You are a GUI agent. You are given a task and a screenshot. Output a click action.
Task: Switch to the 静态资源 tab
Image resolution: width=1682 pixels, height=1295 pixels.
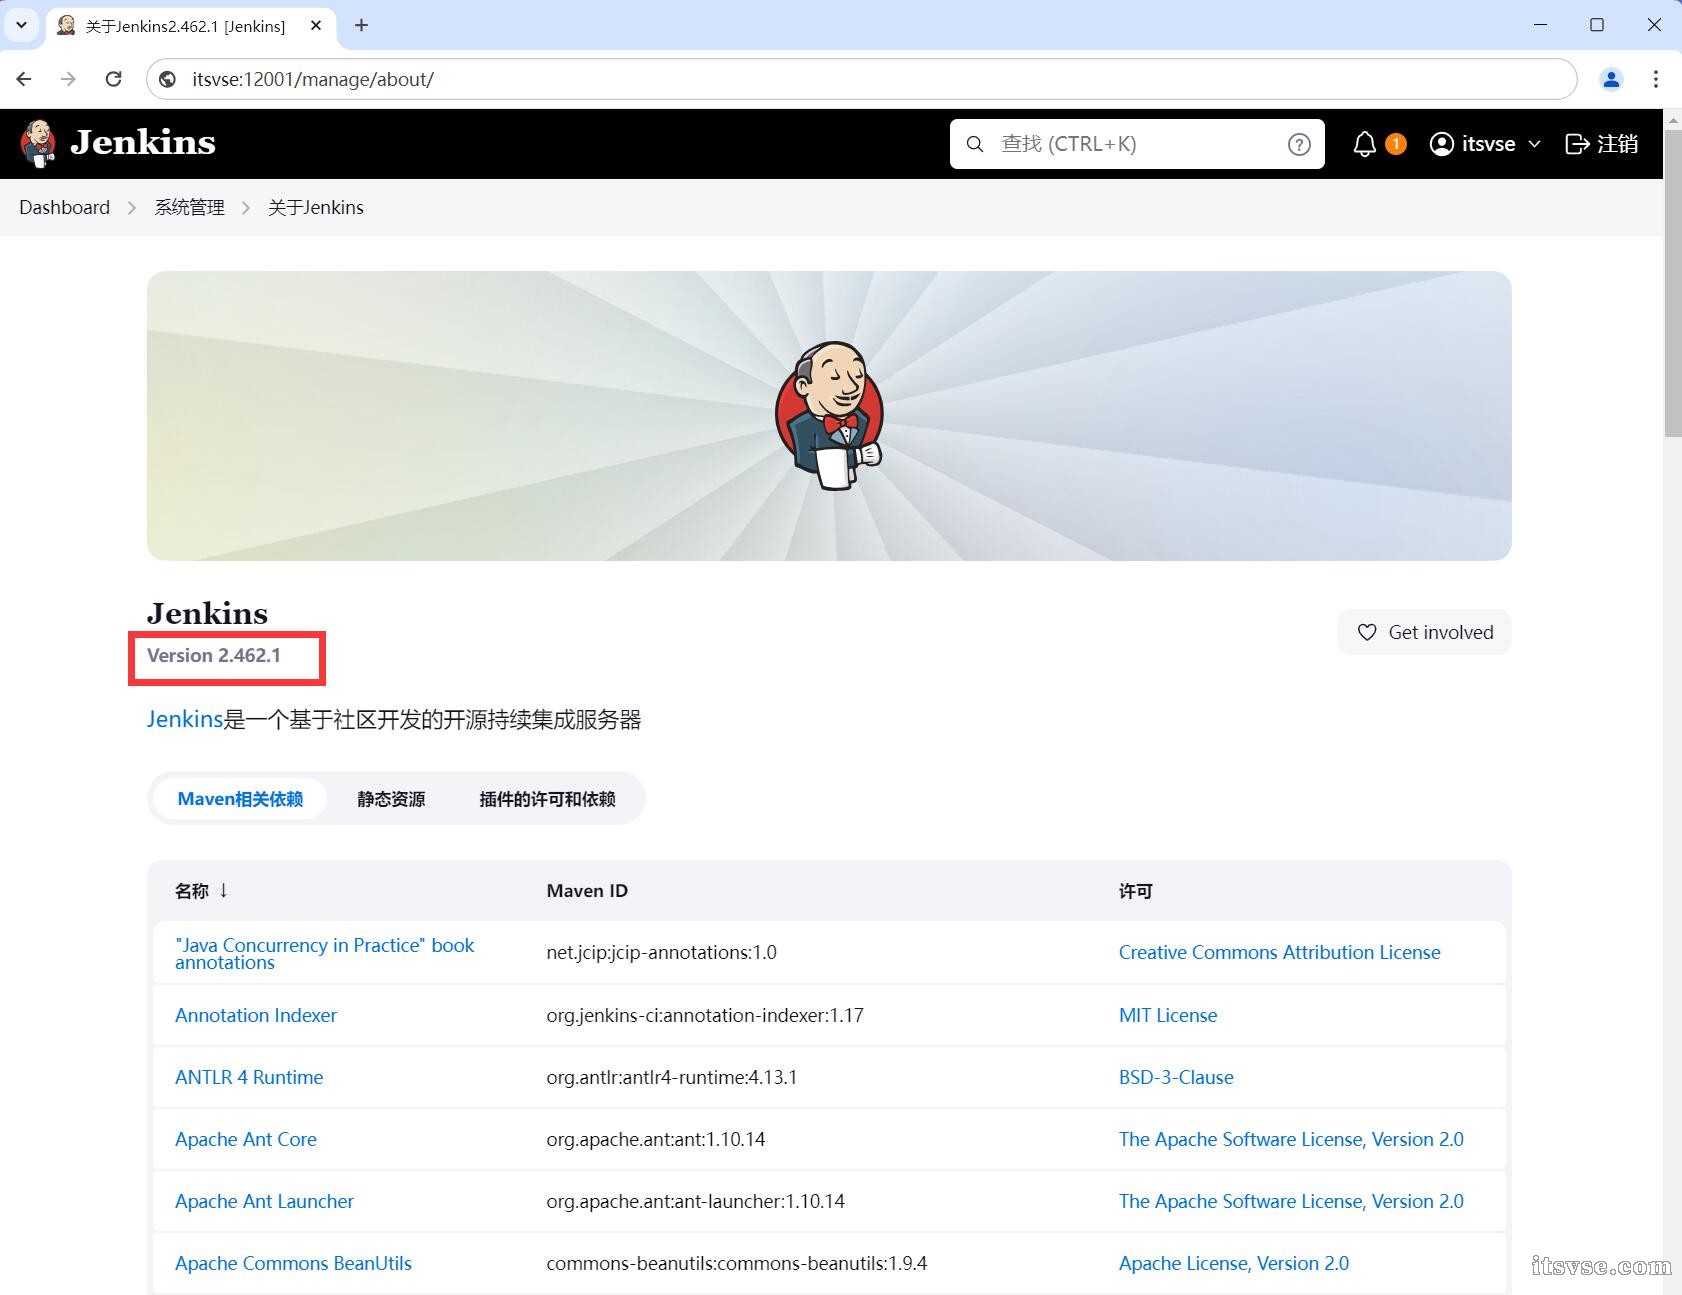click(x=391, y=799)
